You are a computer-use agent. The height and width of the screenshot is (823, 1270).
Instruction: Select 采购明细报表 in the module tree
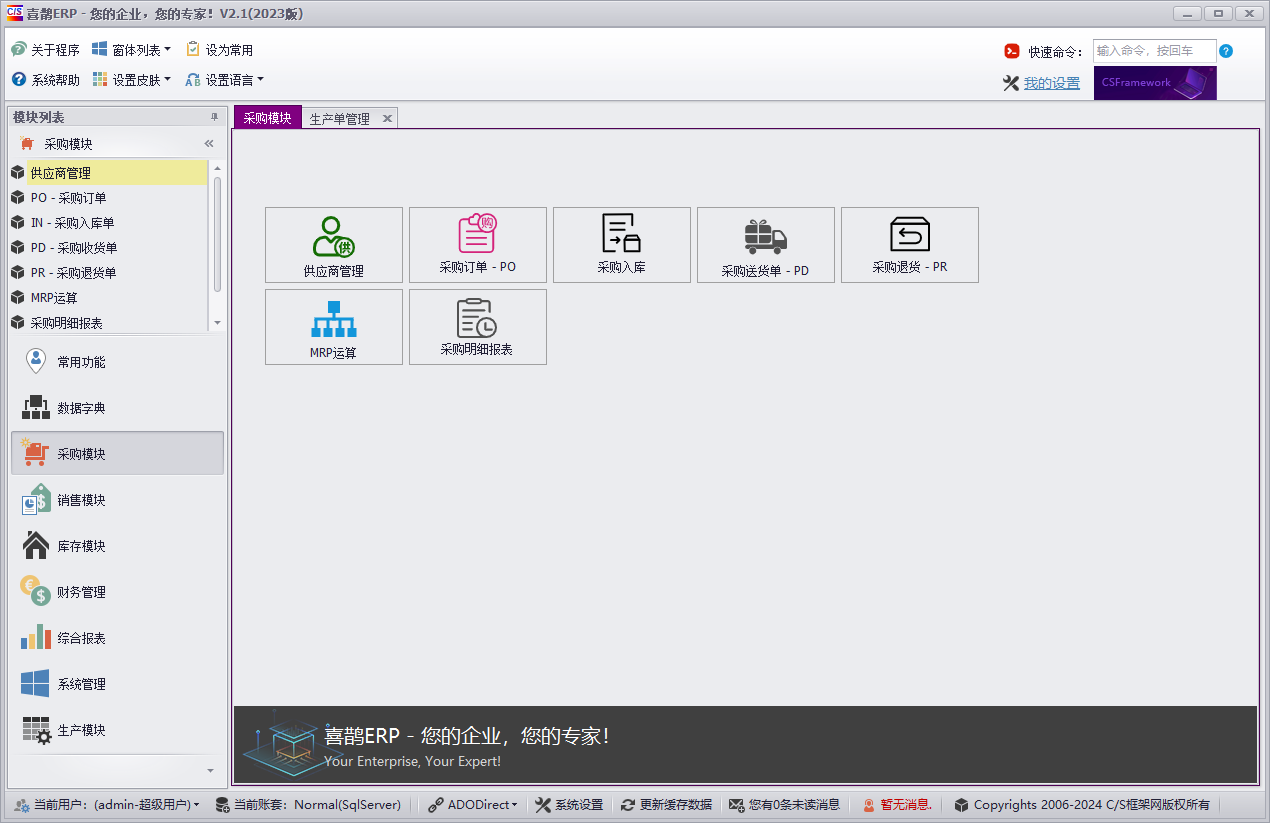(x=108, y=323)
